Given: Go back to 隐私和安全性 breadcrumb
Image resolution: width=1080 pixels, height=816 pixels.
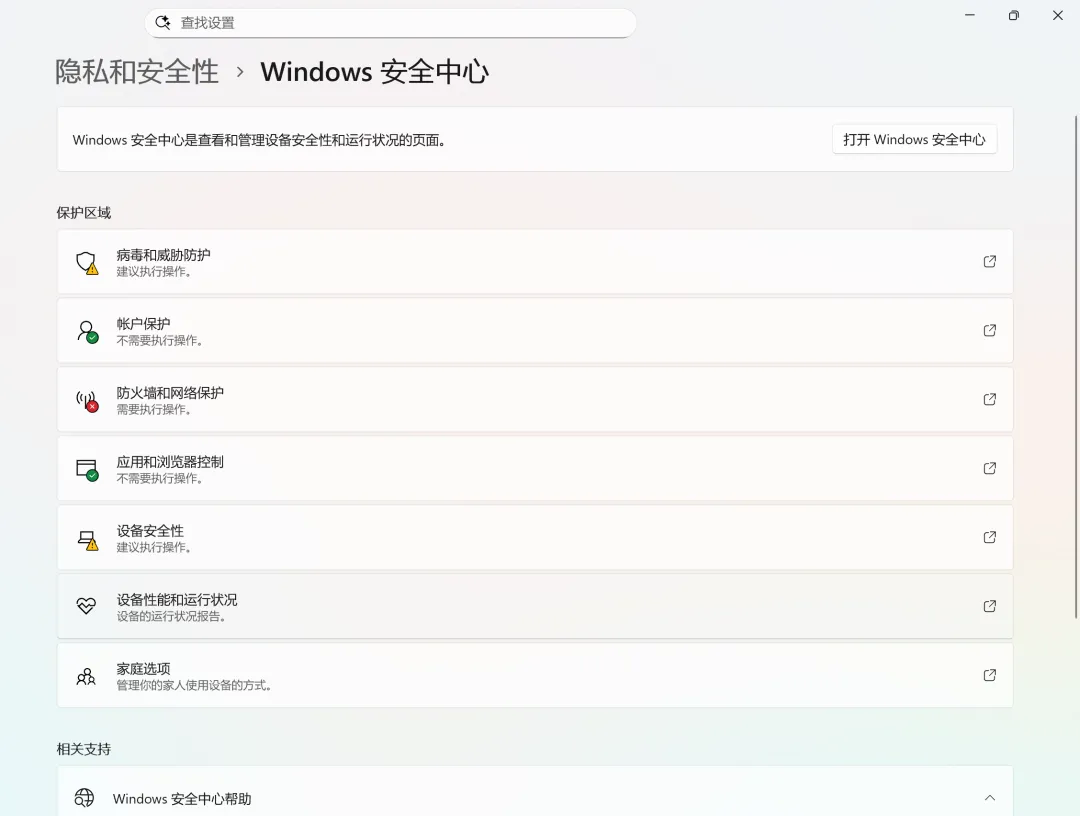Looking at the screenshot, I should coord(137,72).
